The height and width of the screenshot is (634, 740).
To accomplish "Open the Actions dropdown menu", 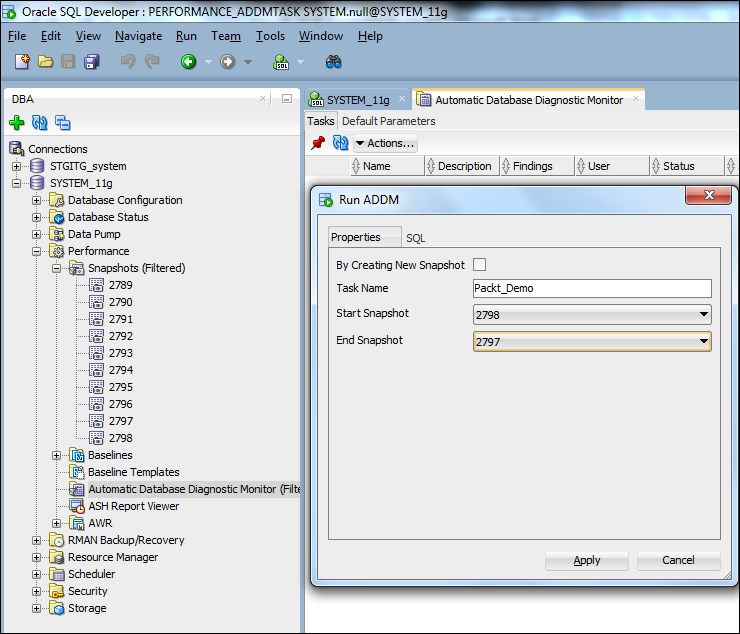I will click(386, 143).
